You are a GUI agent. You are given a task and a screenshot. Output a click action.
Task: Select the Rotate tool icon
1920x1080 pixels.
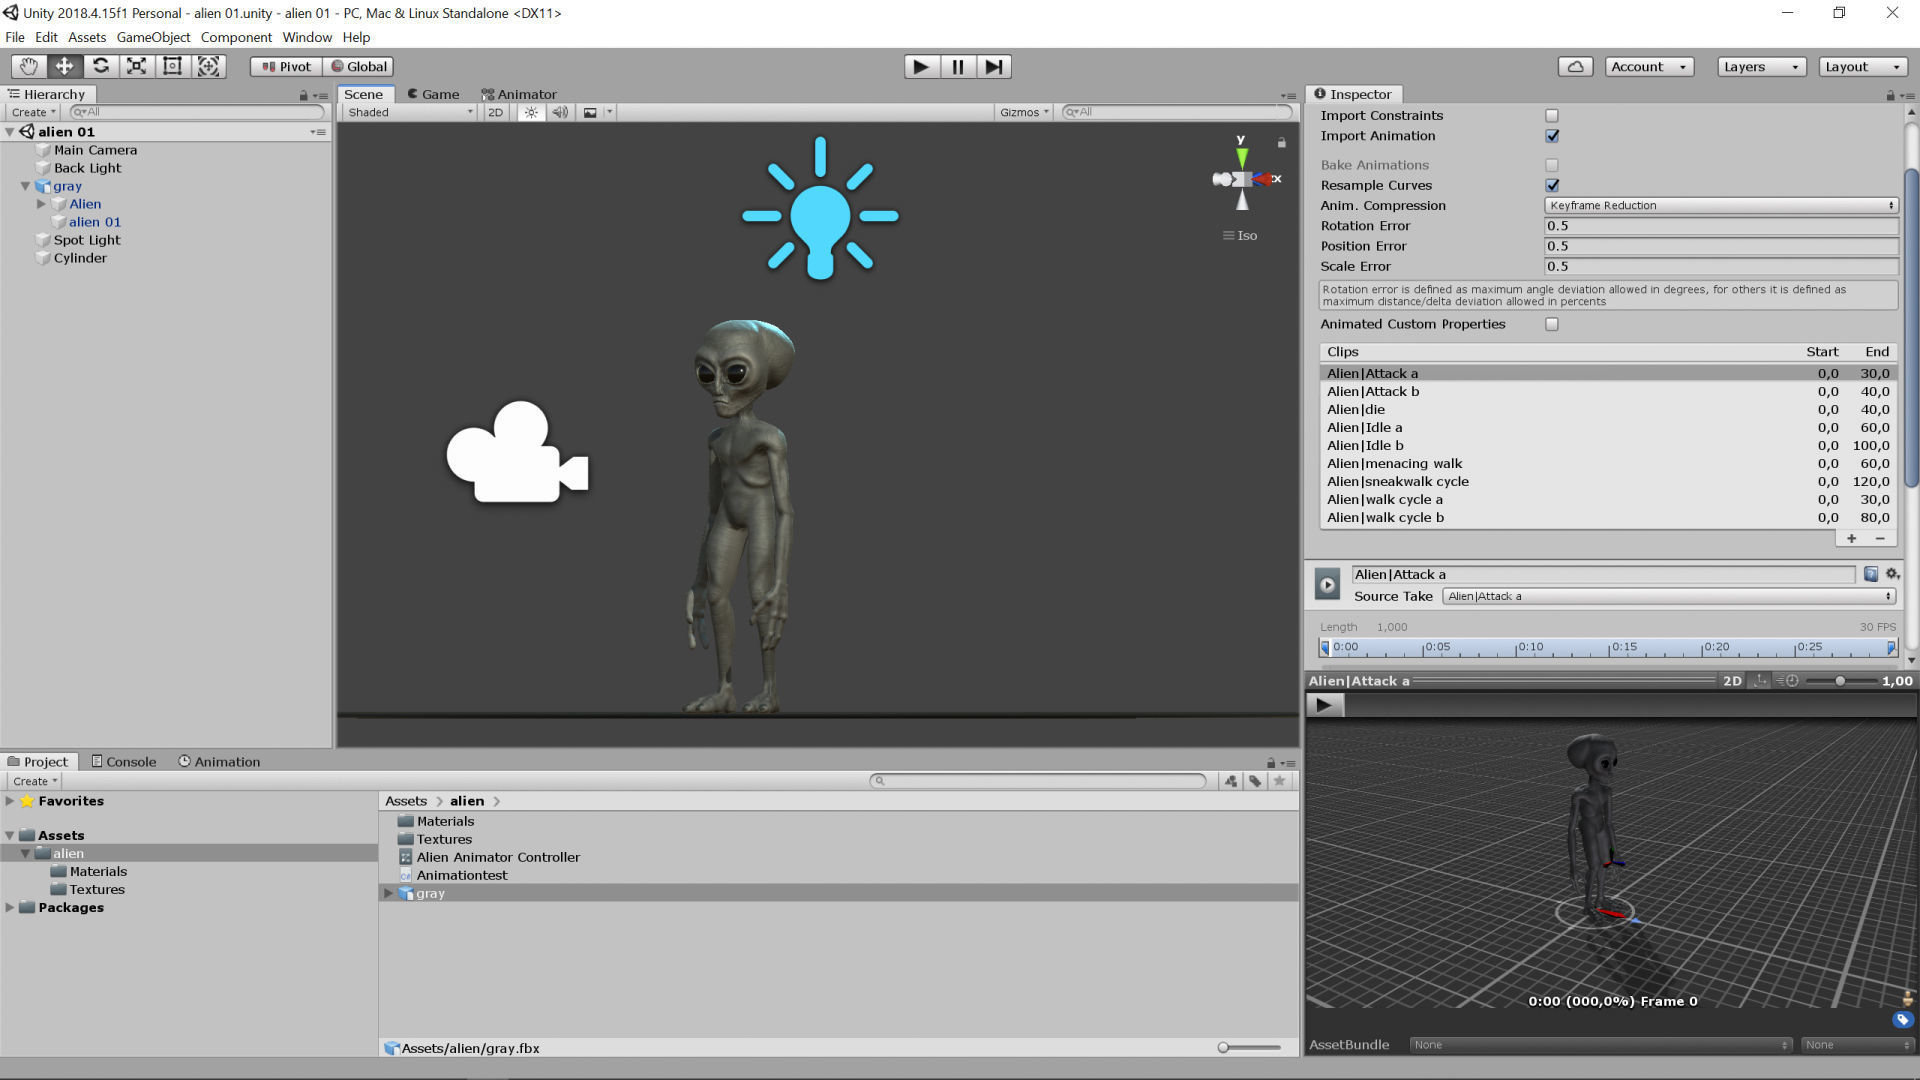(100, 66)
